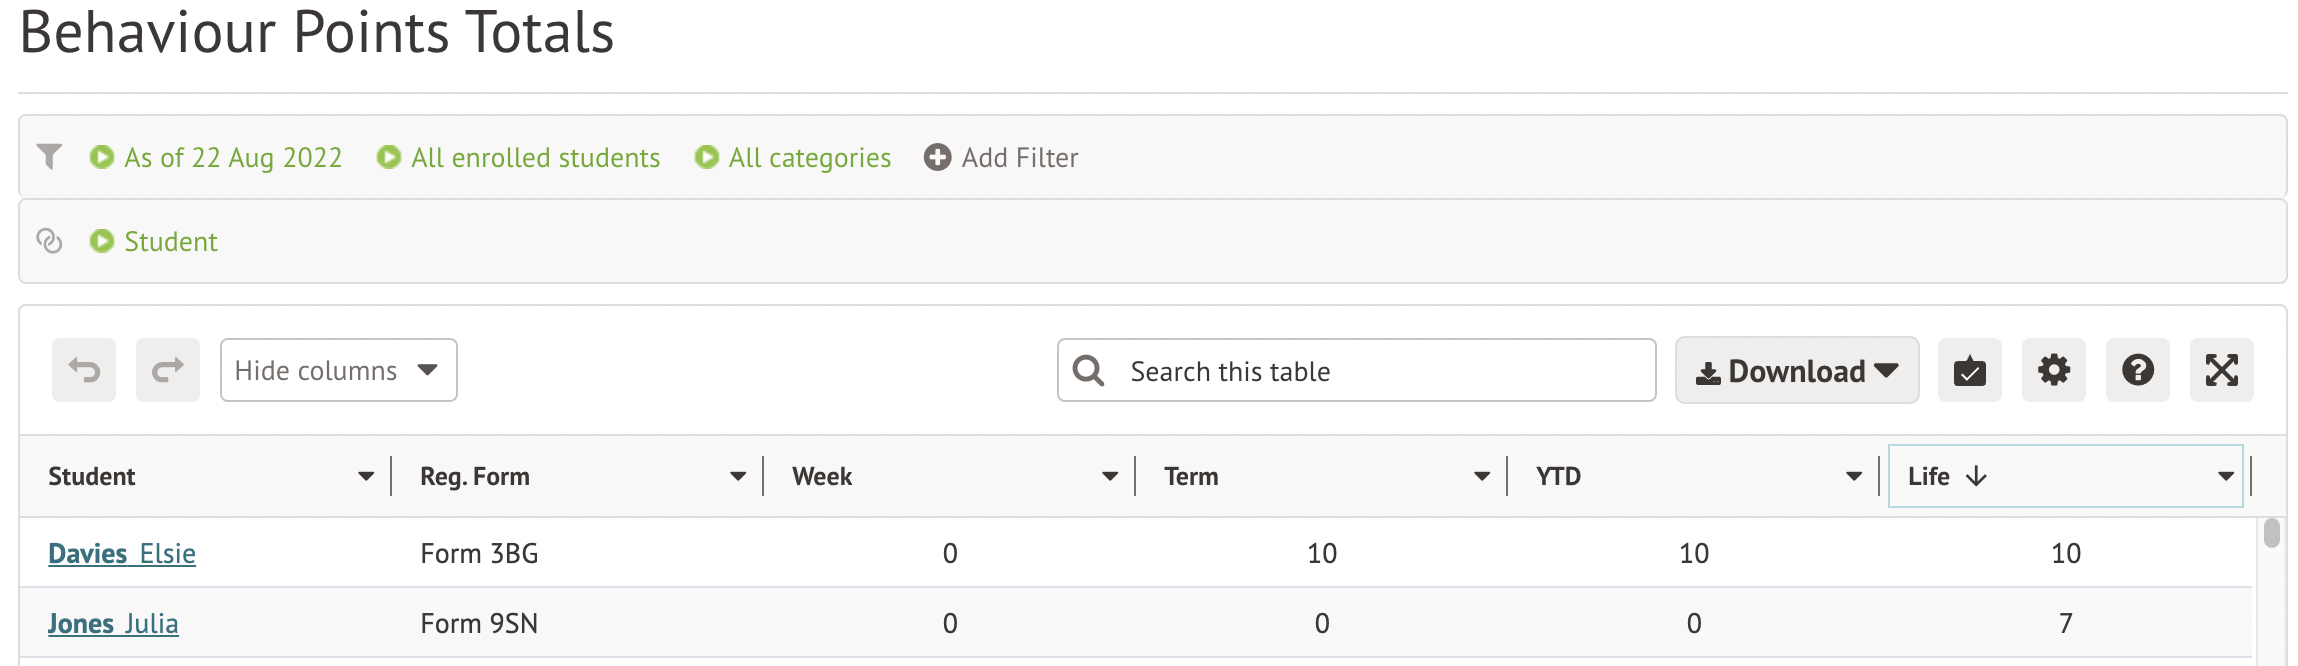The height and width of the screenshot is (666, 2298).
Task: Open Davies Elsie student profile link
Action: click(x=122, y=553)
